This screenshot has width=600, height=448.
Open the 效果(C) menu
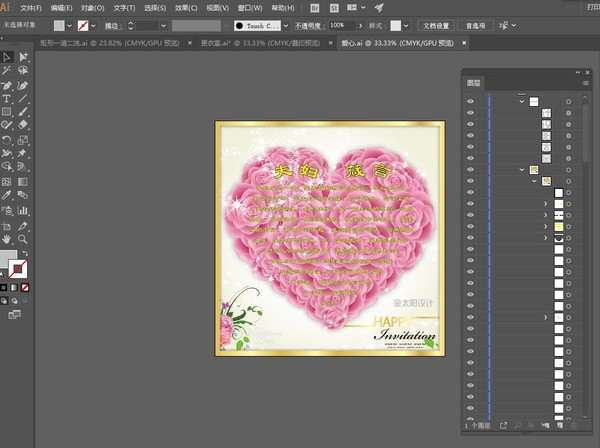pos(186,8)
